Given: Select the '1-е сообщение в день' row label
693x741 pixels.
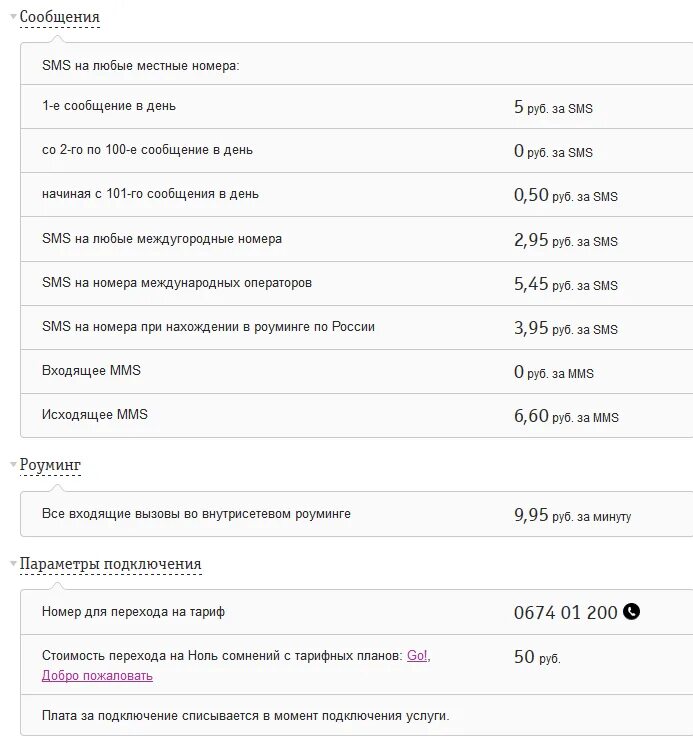Looking at the screenshot, I should point(109,105).
